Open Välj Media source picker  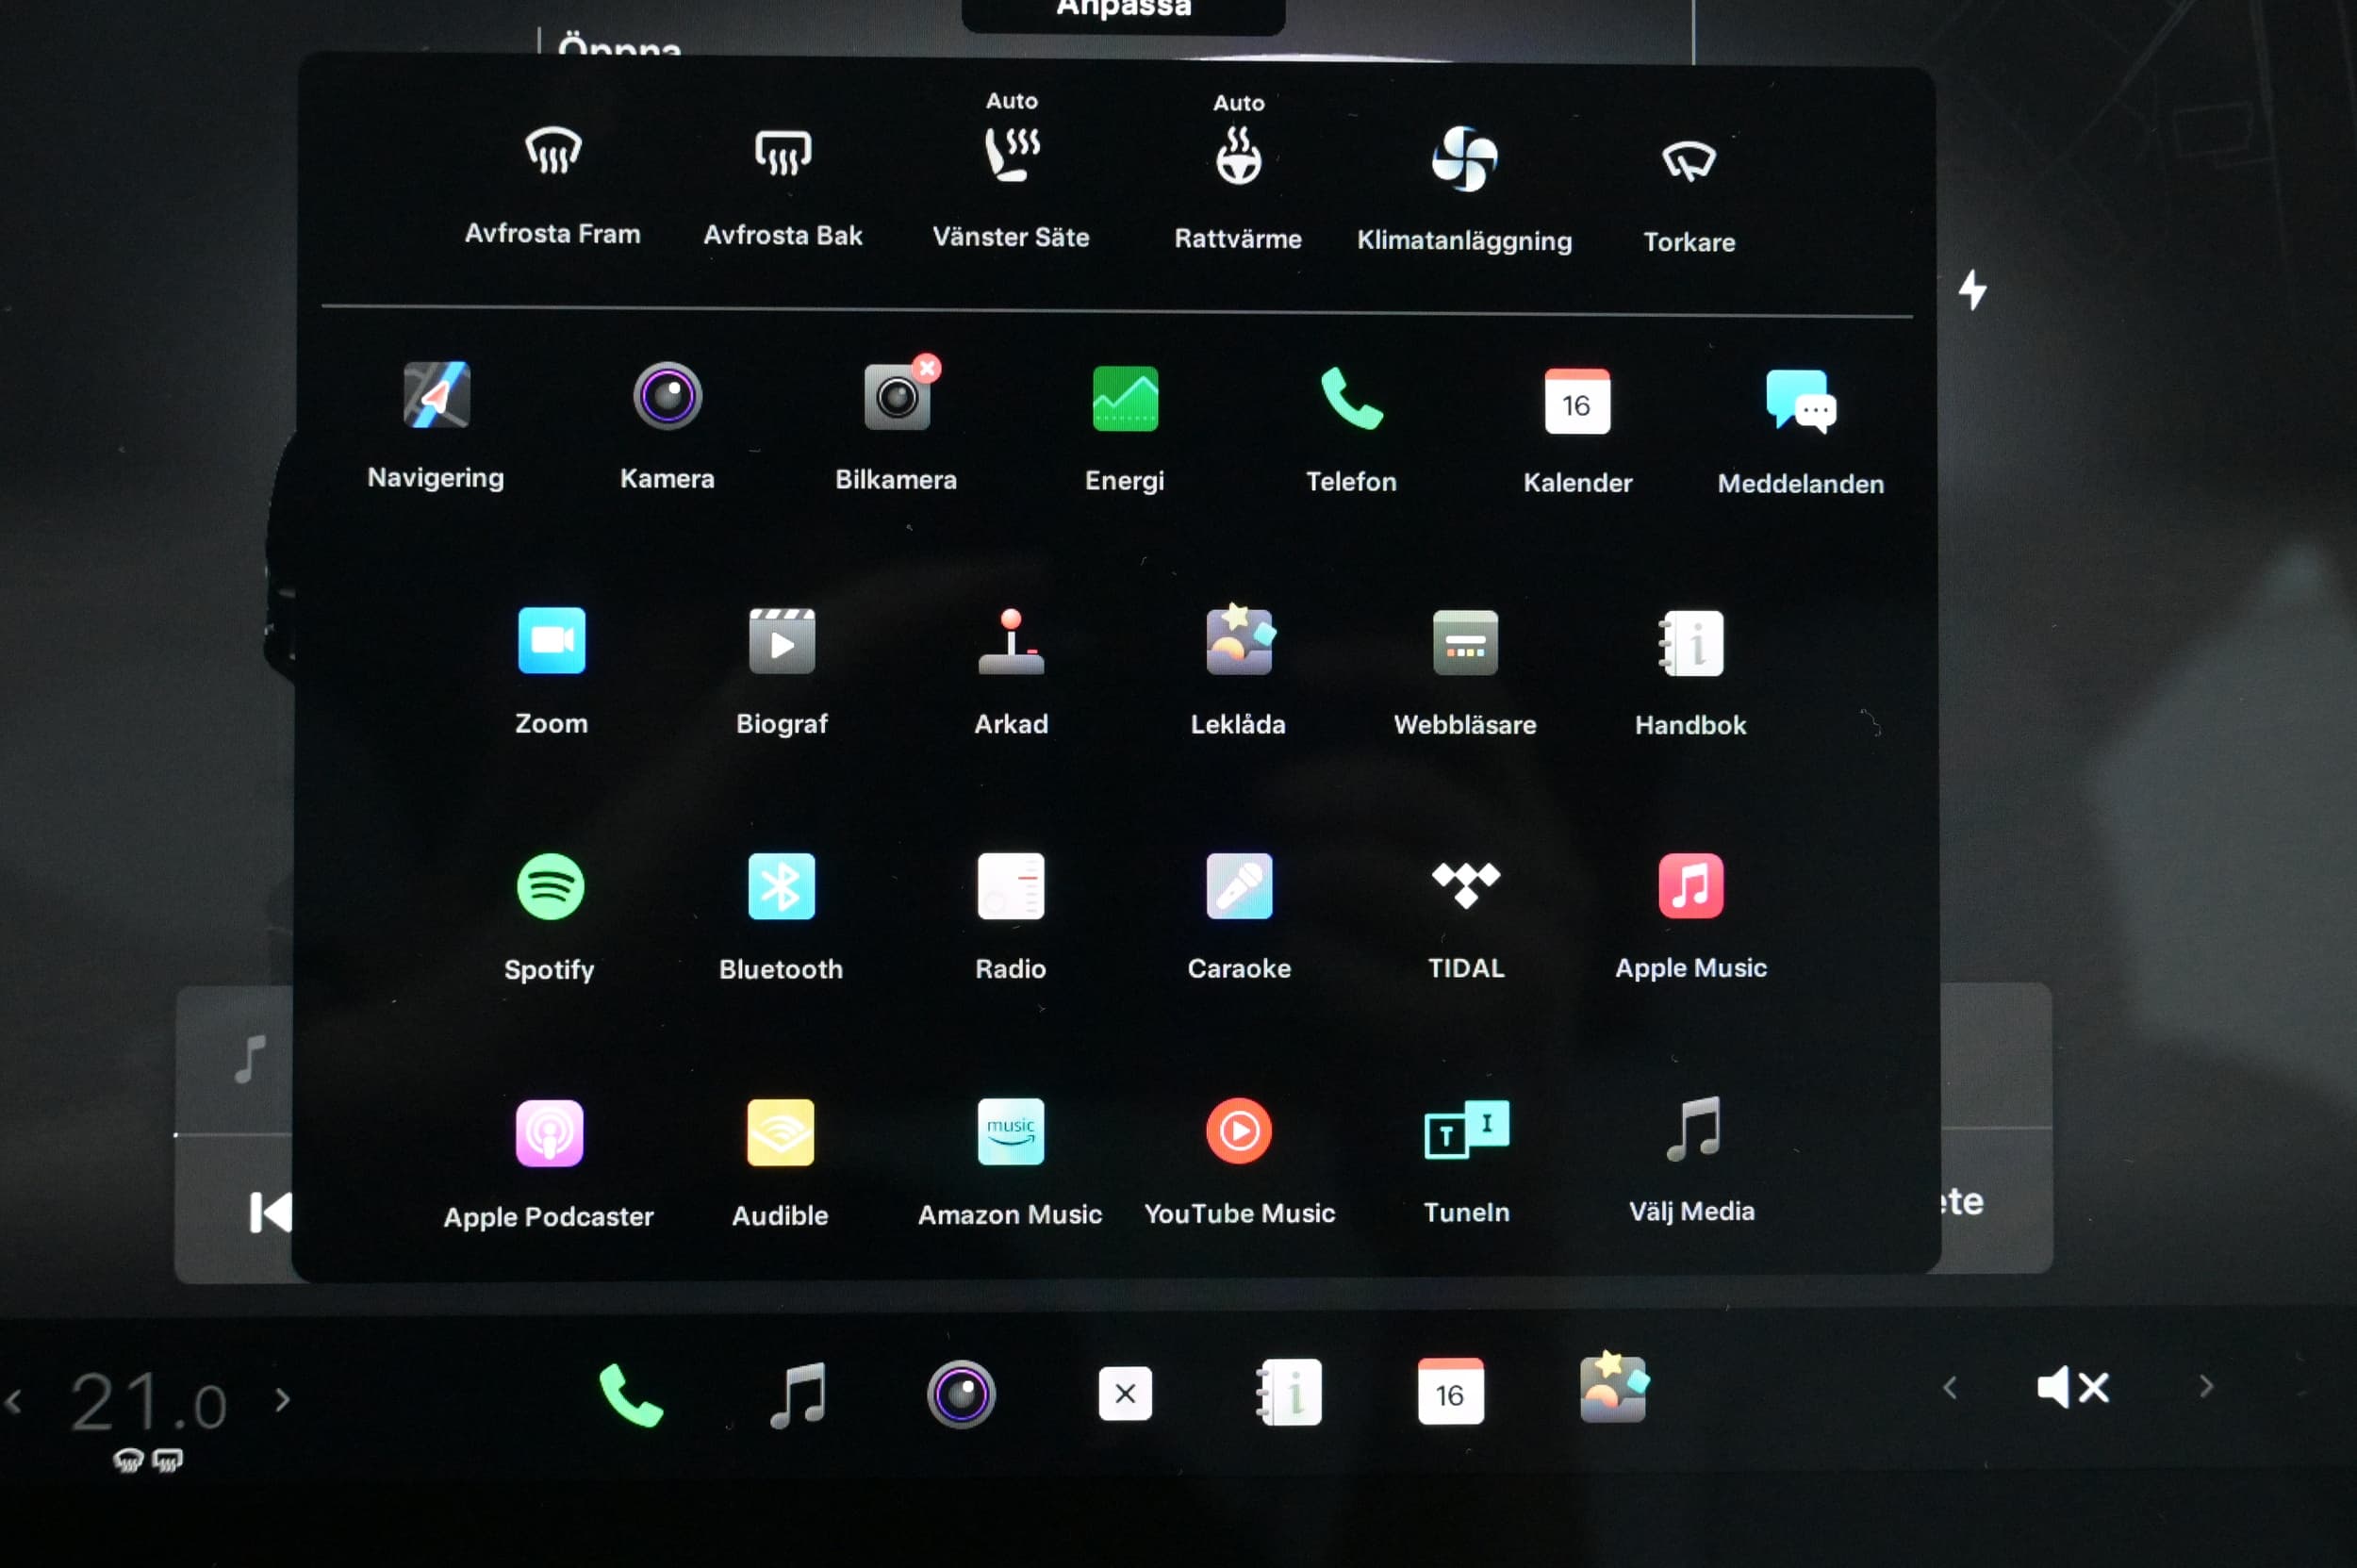(x=1693, y=1128)
